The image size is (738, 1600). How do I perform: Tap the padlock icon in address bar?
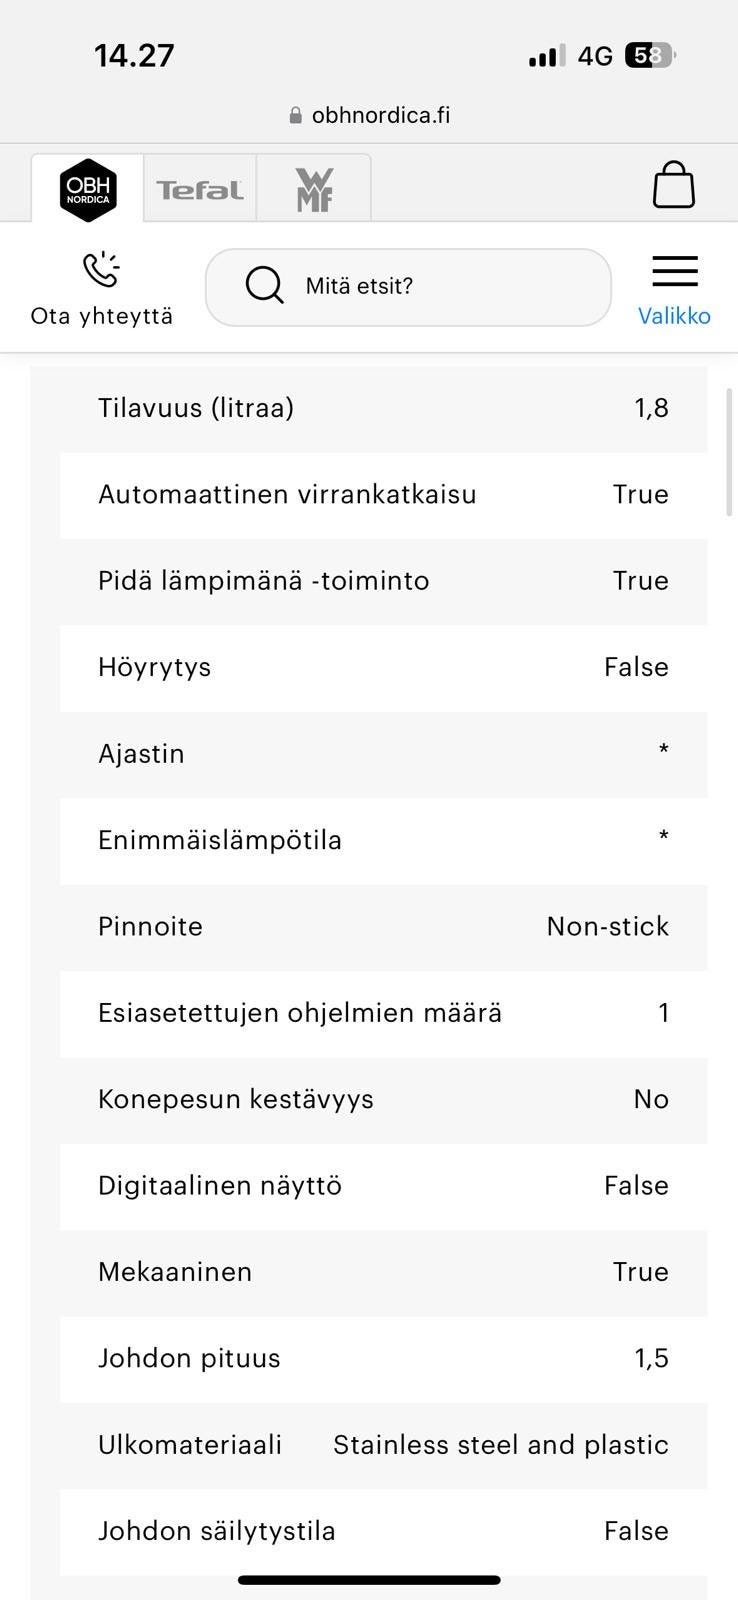pyautogui.click(x=295, y=115)
